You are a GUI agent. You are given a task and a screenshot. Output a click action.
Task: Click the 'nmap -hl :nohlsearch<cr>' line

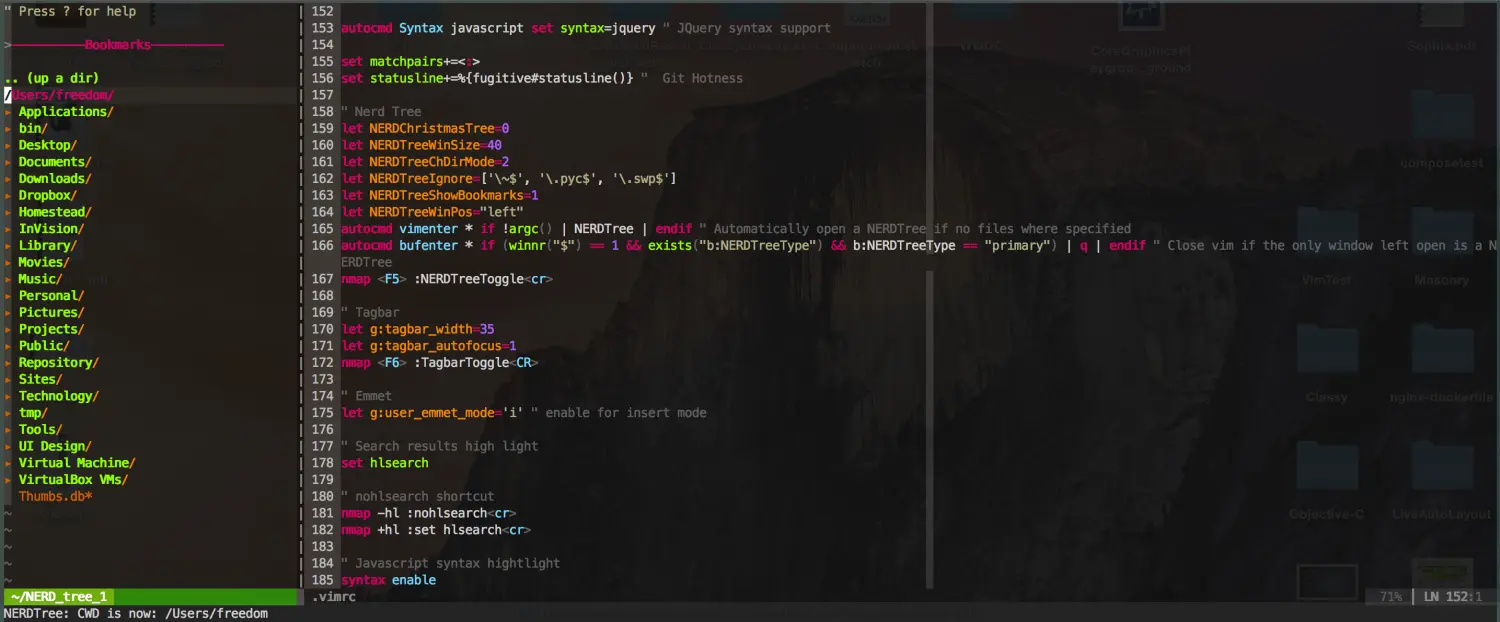tap(429, 513)
